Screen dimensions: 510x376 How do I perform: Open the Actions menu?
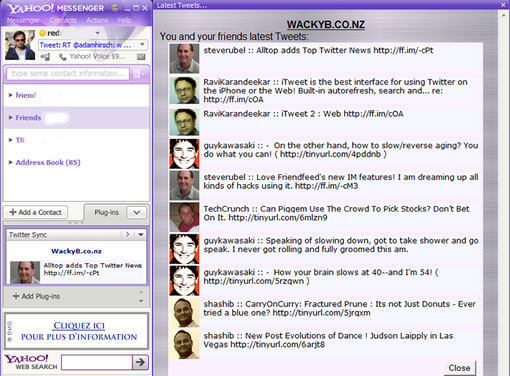[x=97, y=20]
